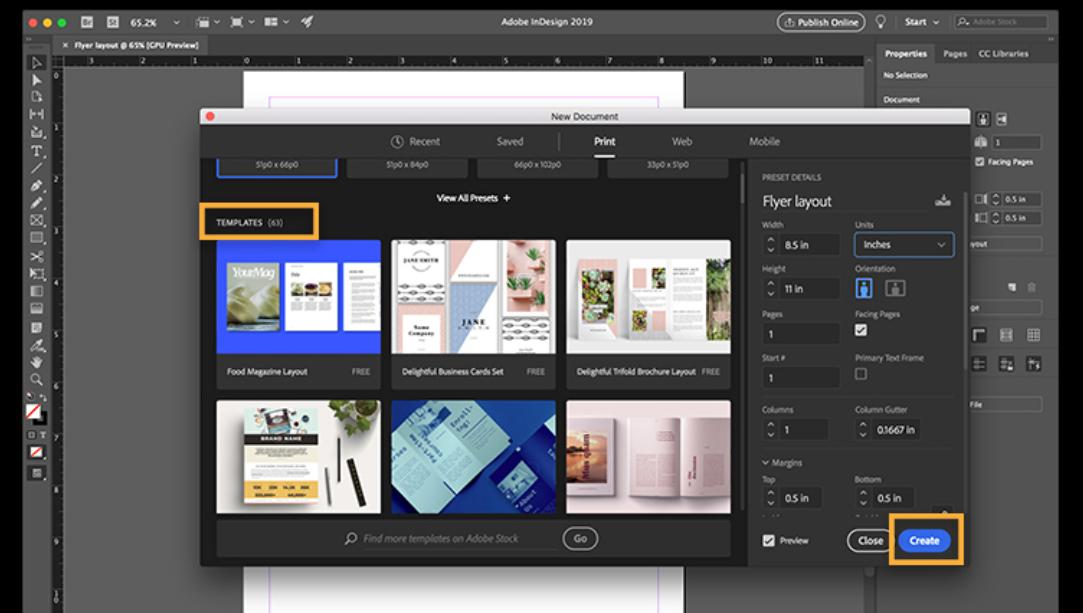Image resolution: width=1083 pixels, height=613 pixels.
Task: Select the Gradient Swatch tool
Action: [x=37, y=291]
